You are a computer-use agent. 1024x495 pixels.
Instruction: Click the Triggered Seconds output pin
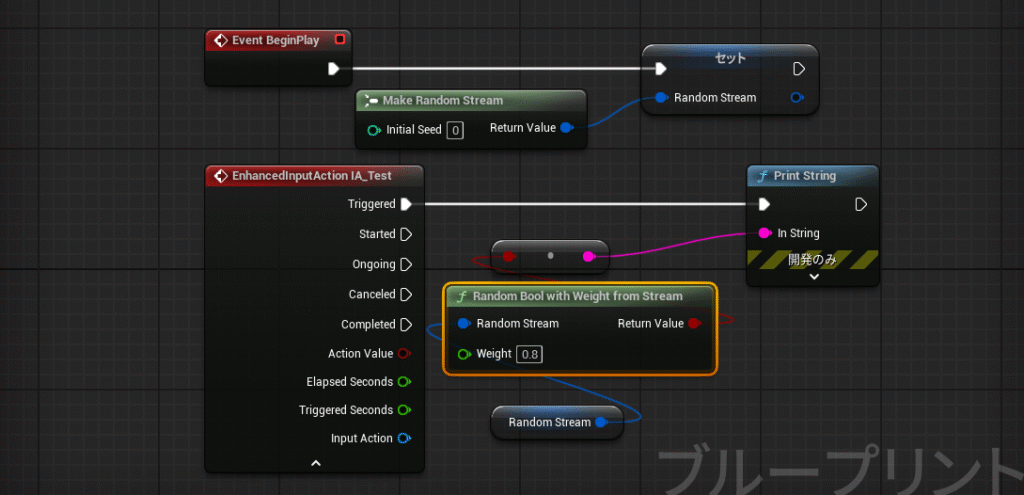[x=404, y=410]
